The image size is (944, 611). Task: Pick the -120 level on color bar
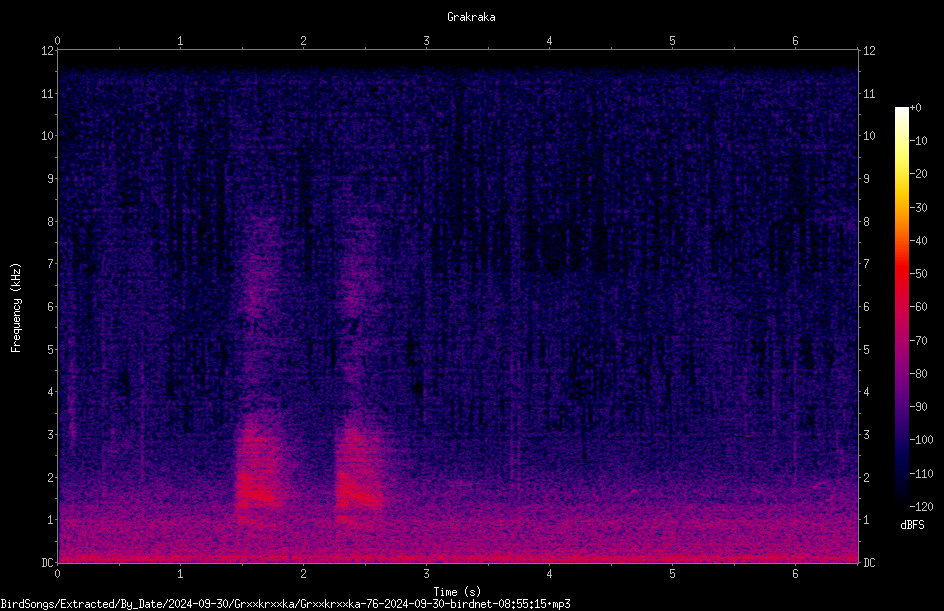[921, 506]
